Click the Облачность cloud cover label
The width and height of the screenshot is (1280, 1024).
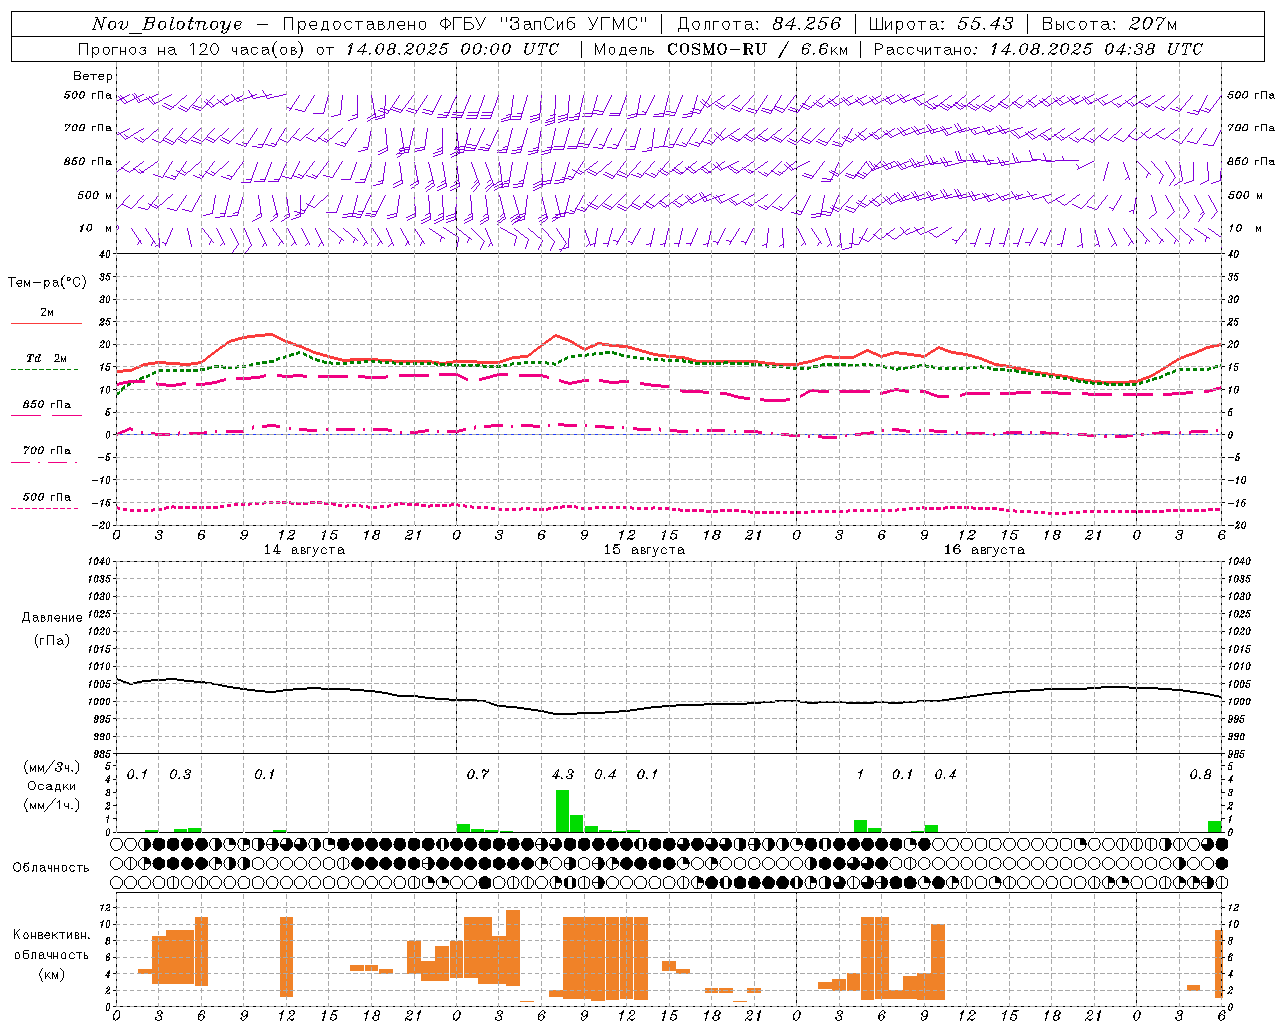pos(51,868)
